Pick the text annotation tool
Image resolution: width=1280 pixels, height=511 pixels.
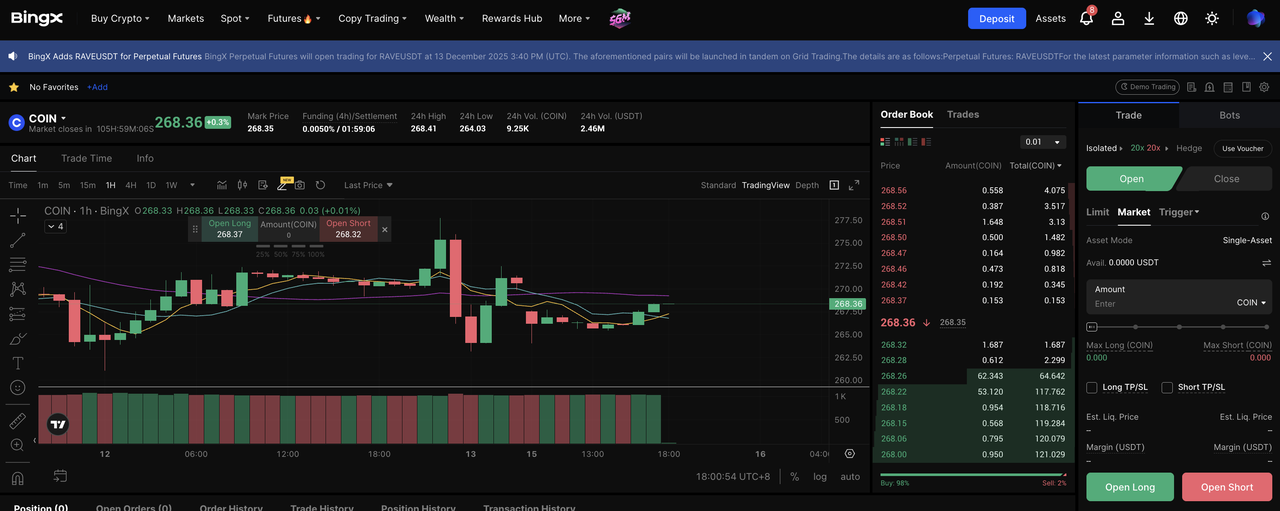coord(17,363)
